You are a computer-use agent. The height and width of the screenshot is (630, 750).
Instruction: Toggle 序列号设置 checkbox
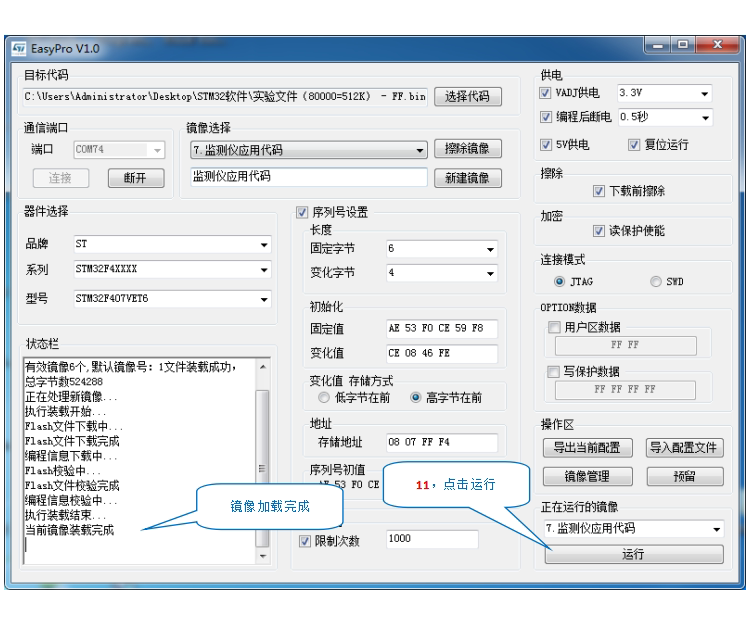tap(302, 212)
